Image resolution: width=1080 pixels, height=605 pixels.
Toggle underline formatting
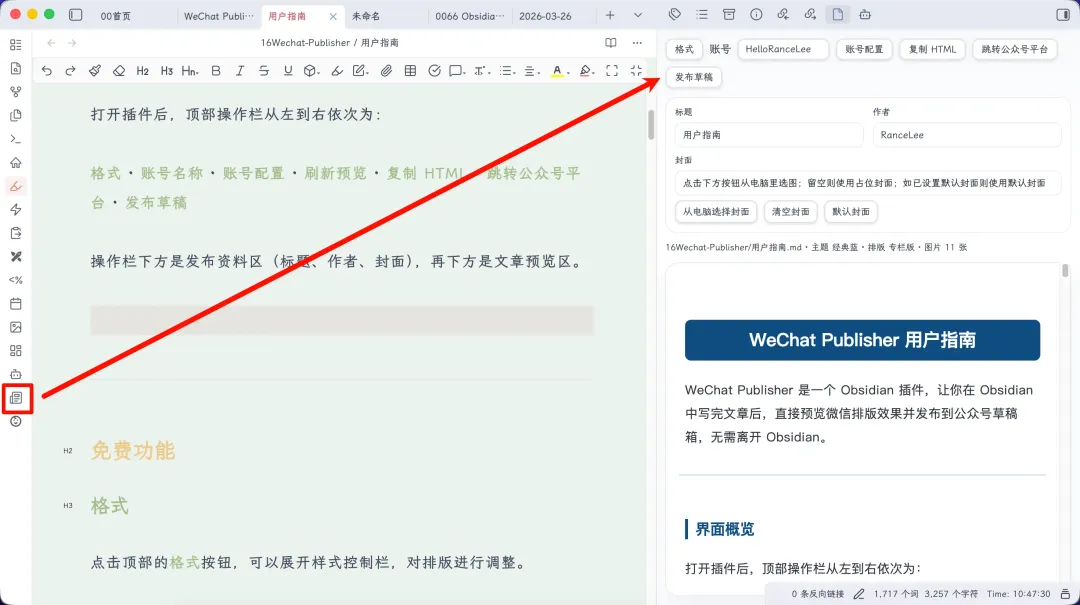click(288, 71)
